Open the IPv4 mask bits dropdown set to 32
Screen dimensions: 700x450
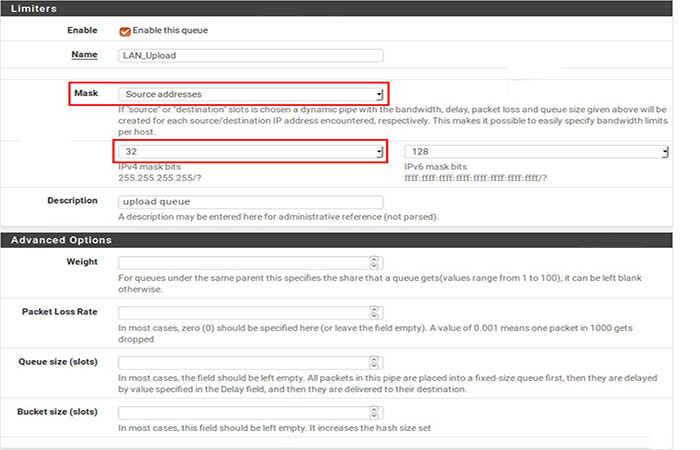click(x=250, y=152)
